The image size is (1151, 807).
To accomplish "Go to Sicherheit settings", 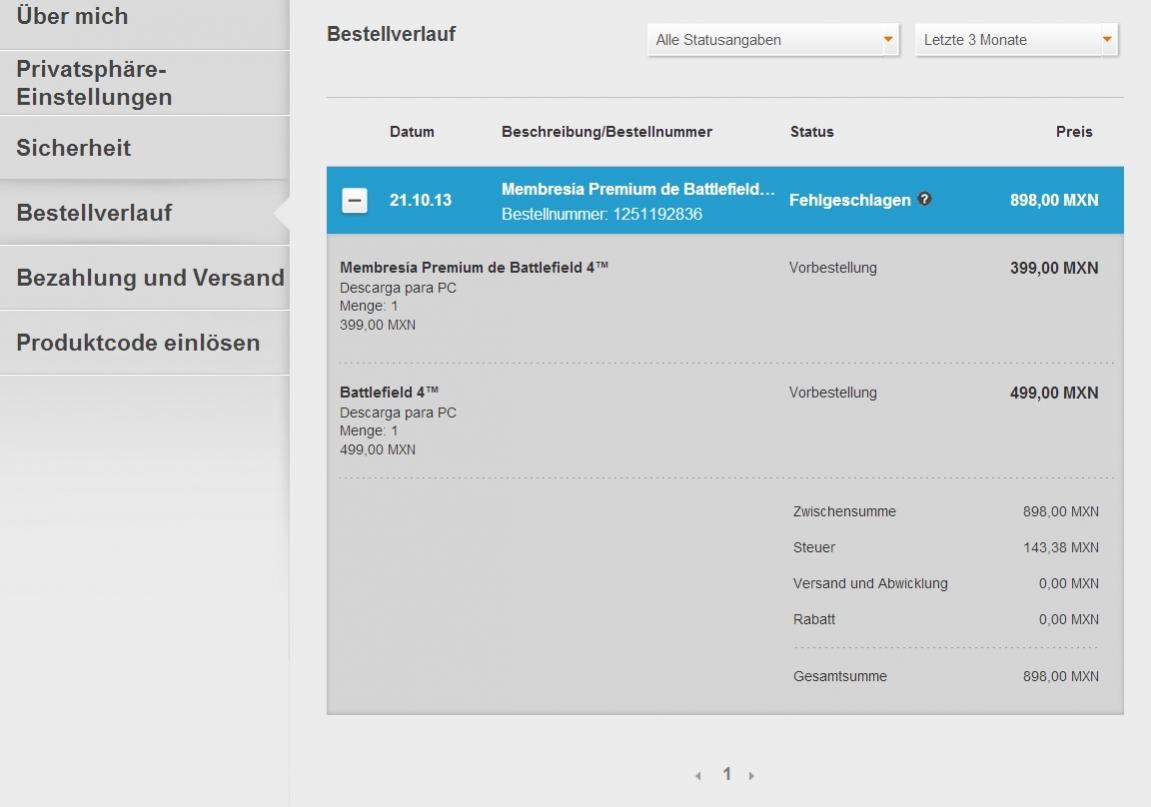I will pyautogui.click(x=145, y=148).
